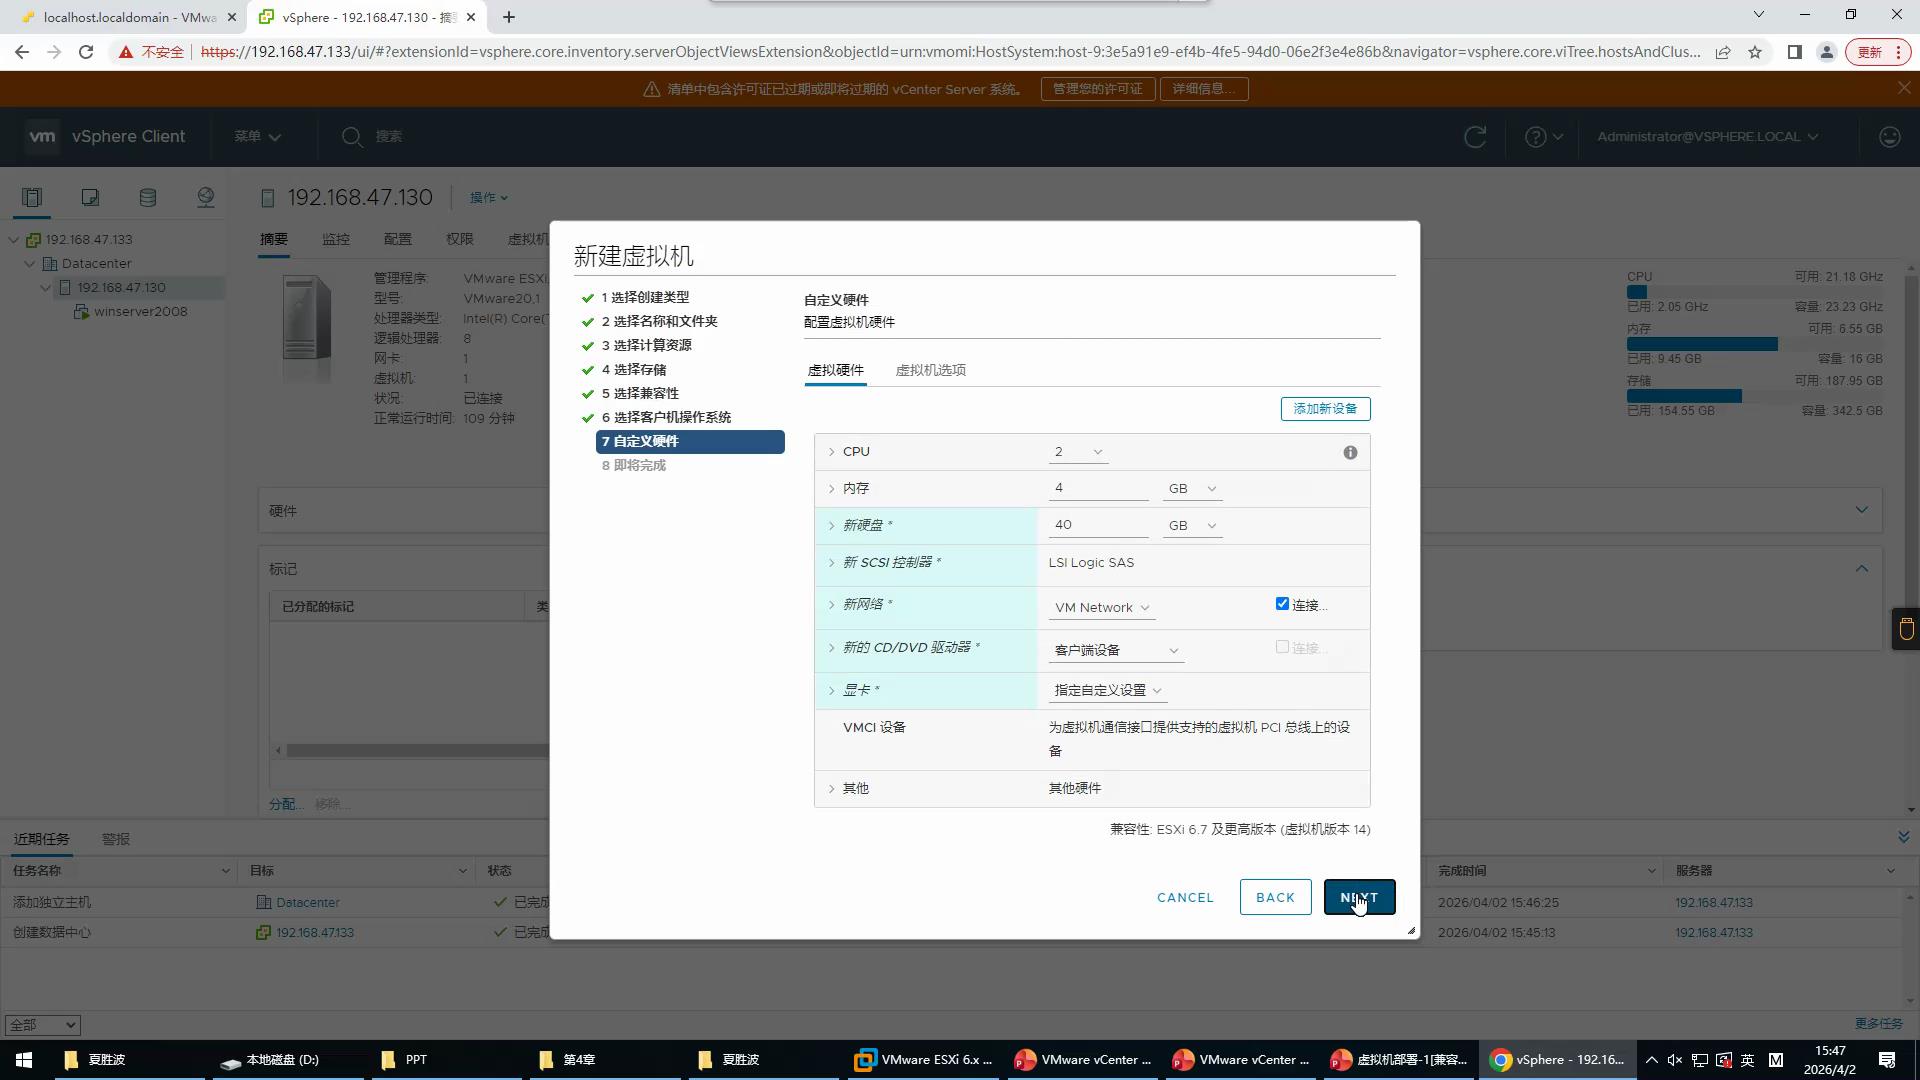Image resolution: width=1920 pixels, height=1080 pixels.
Task: Open VMs and Templates inventory view
Action: [90, 197]
